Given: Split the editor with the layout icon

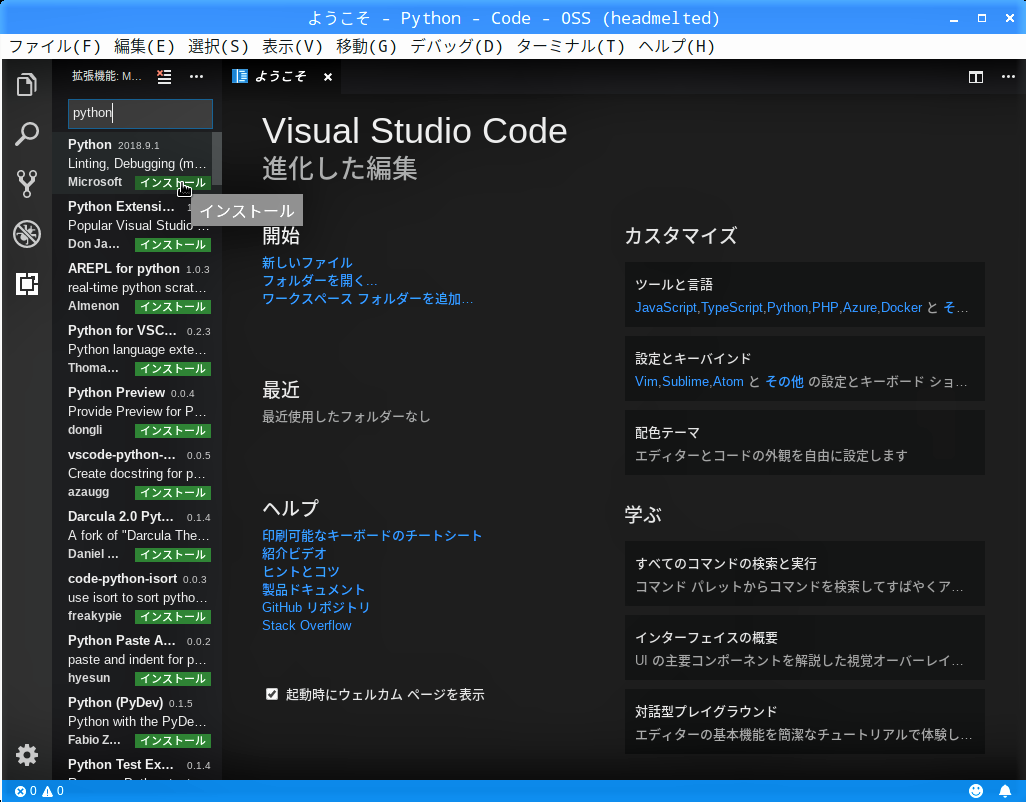Looking at the screenshot, I should 976,77.
